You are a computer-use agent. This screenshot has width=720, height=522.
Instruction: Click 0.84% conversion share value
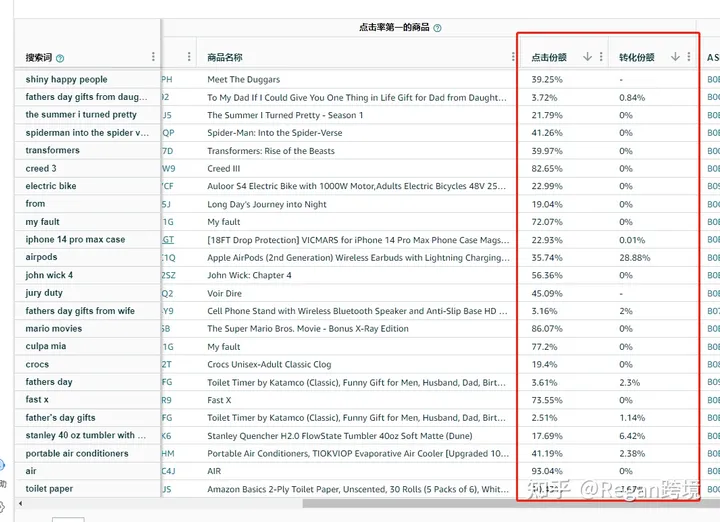pos(632,97)
